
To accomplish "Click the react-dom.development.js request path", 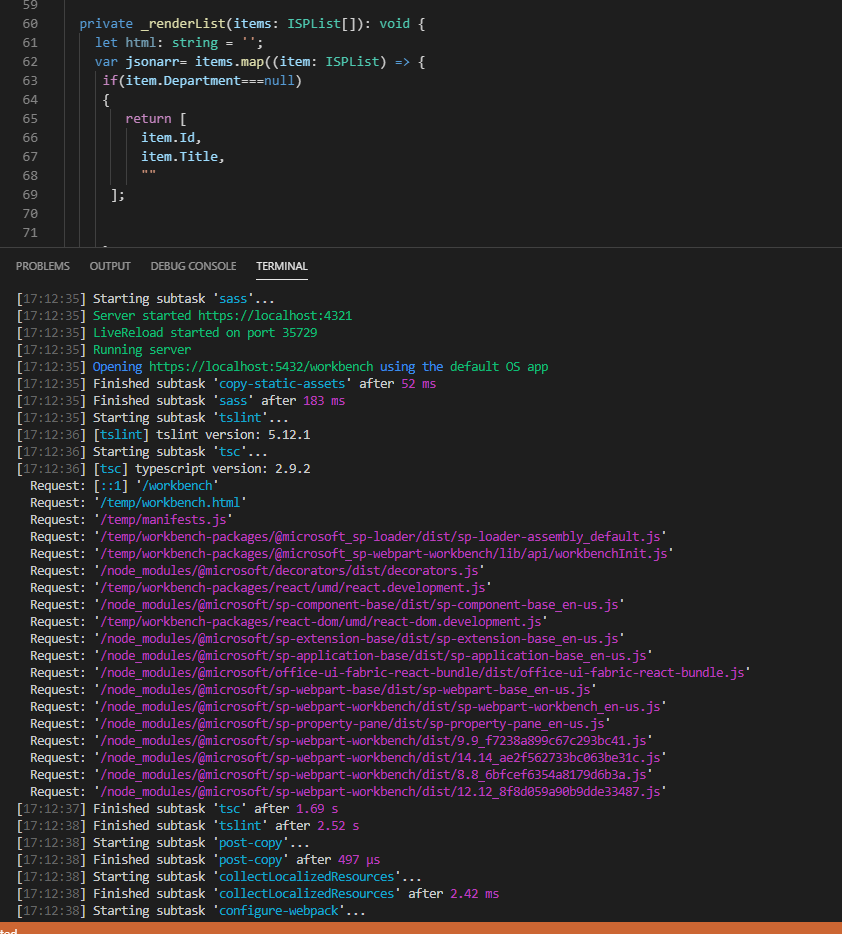I will 321,622.
